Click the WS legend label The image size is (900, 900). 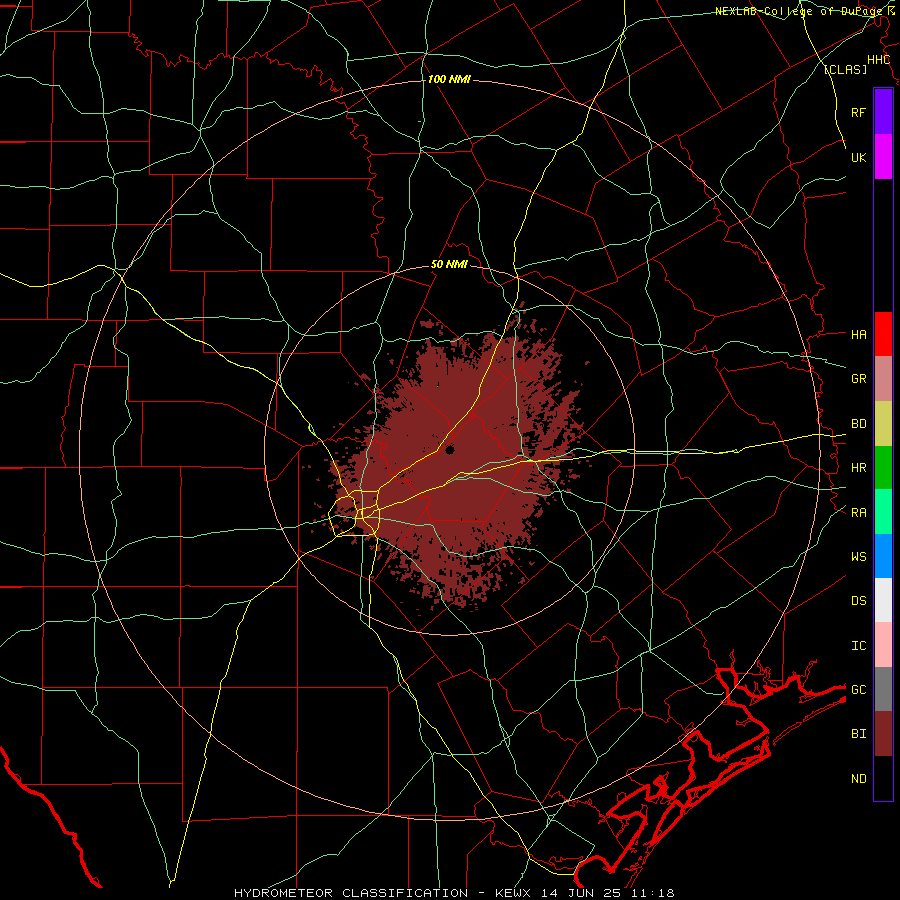click(x=858, y=557)
